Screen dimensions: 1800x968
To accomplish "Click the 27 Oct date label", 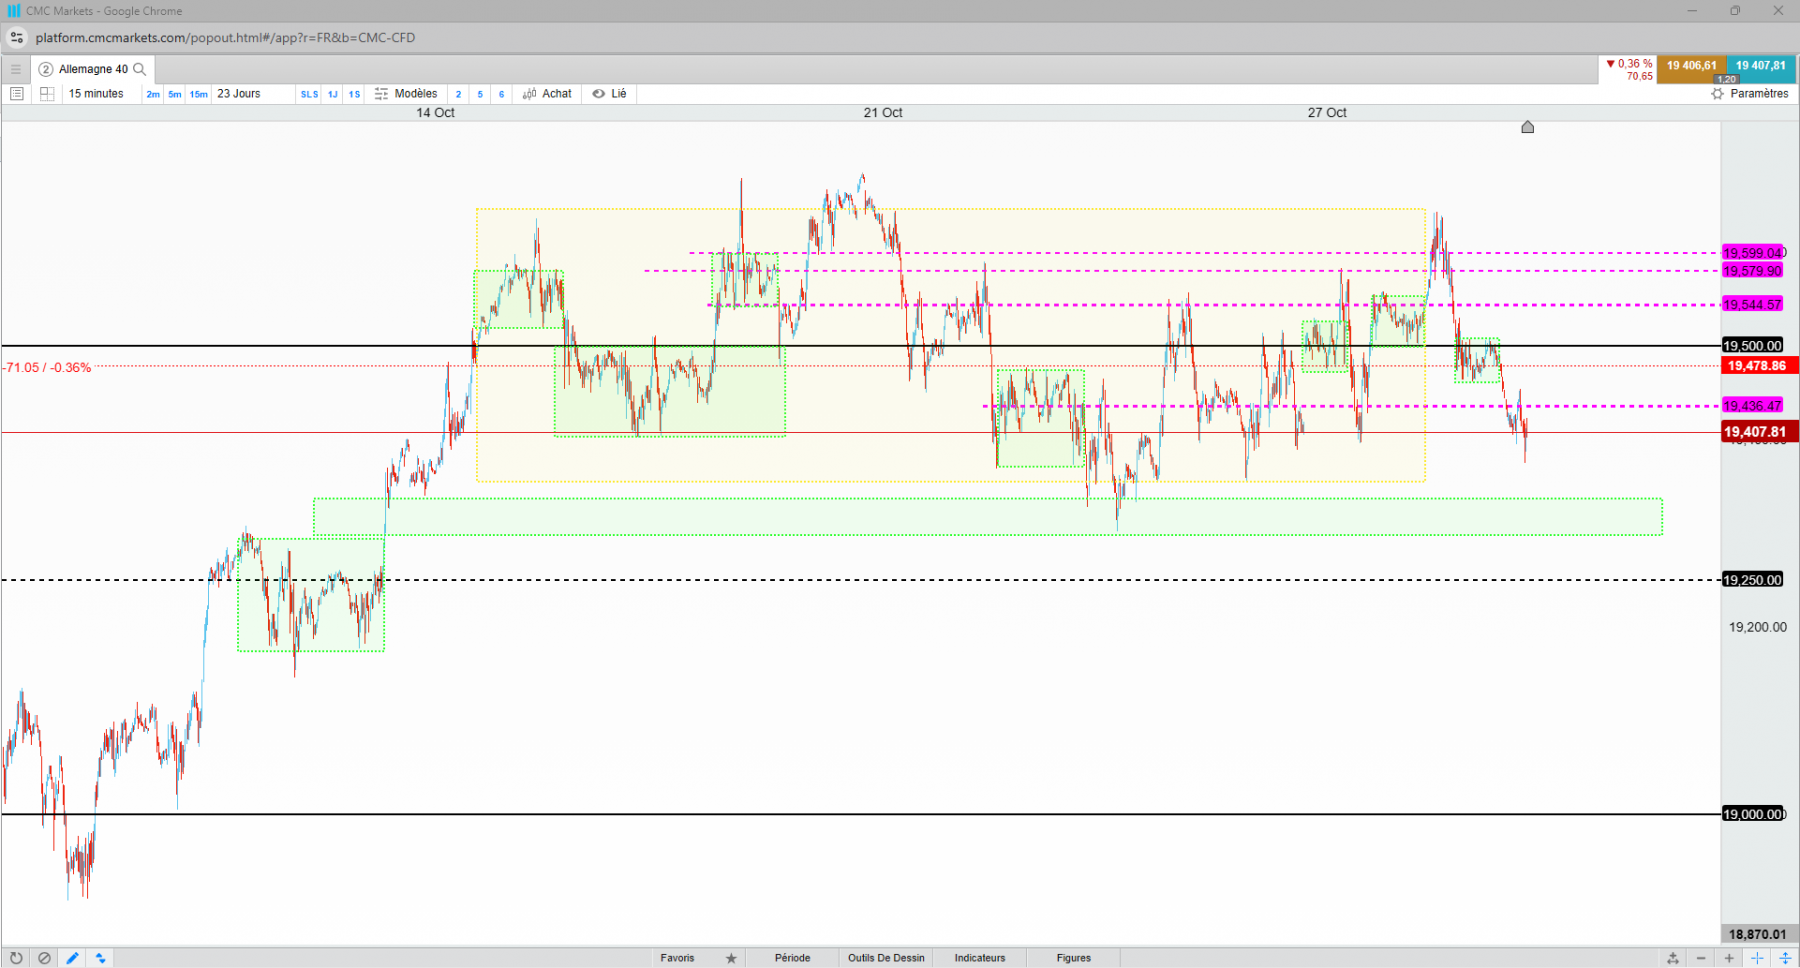I will pyautogui.click(x=1327, y=113).
